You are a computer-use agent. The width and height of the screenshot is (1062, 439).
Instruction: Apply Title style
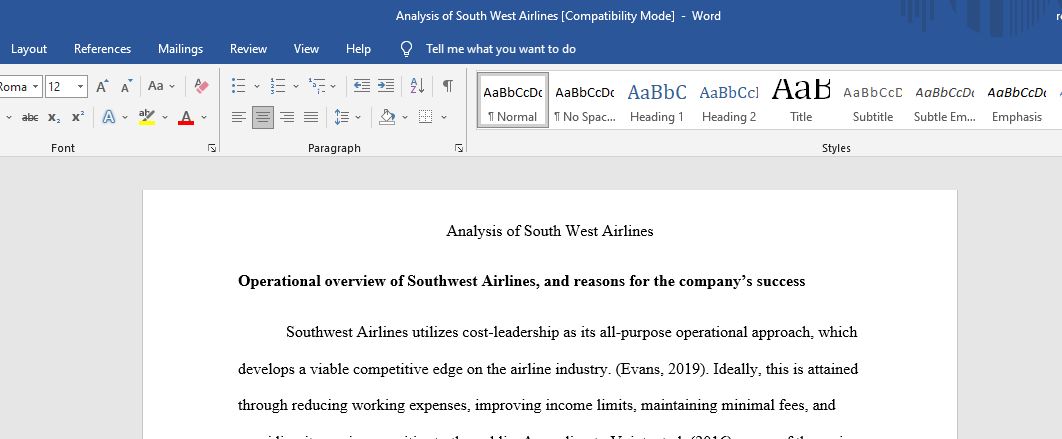point(801,100)
